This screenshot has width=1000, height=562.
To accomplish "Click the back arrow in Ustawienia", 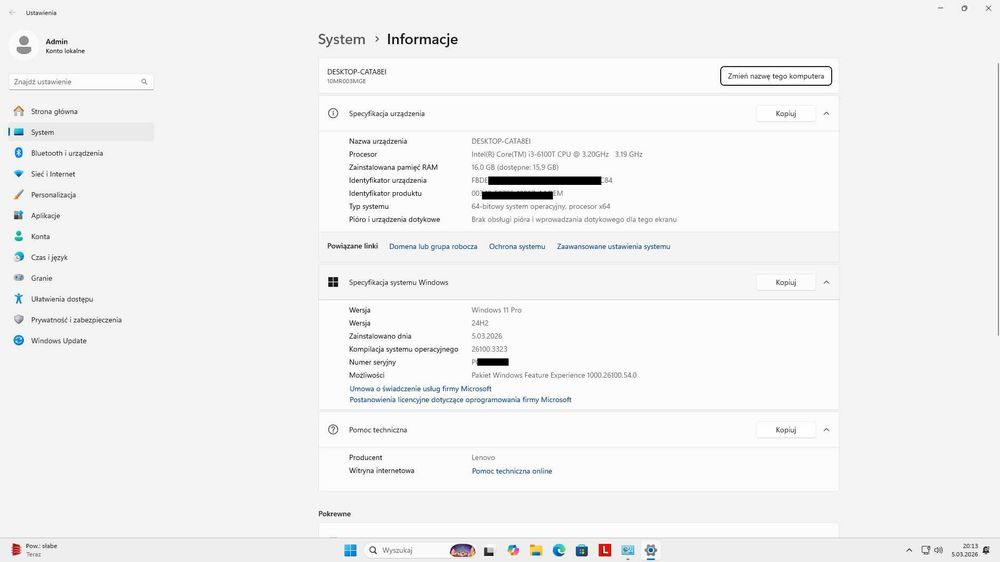I will (x=12, y=13).
